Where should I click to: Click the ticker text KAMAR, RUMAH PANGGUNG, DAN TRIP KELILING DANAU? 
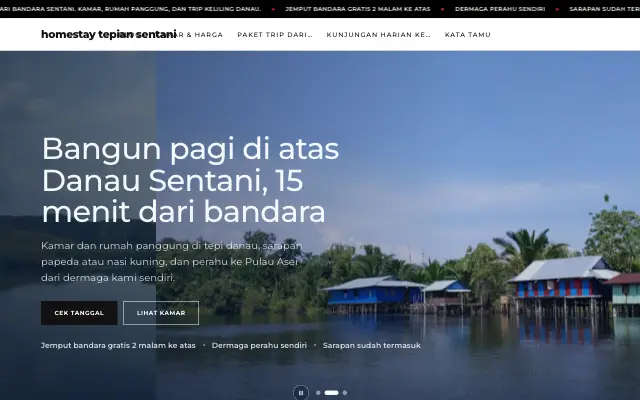point(169,9)
